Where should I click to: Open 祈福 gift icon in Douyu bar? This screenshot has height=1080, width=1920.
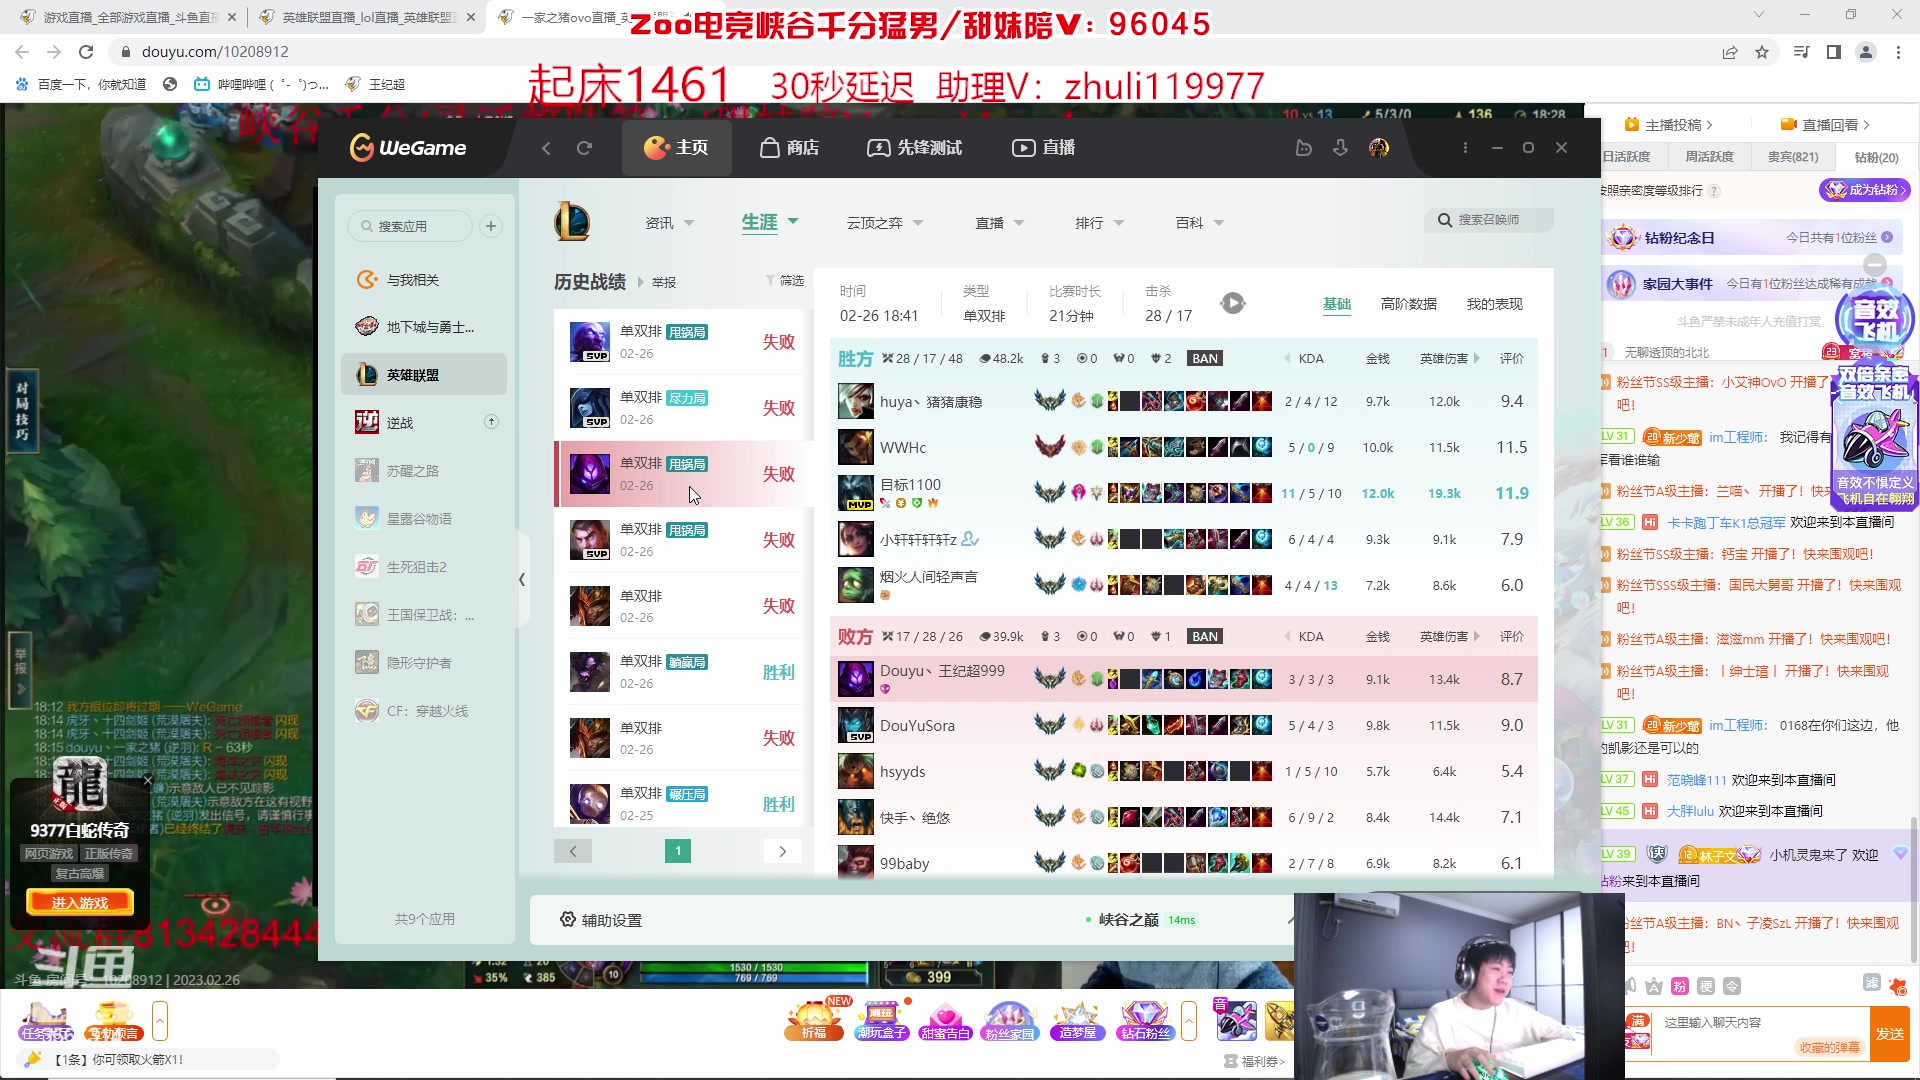pos(814,1021)
